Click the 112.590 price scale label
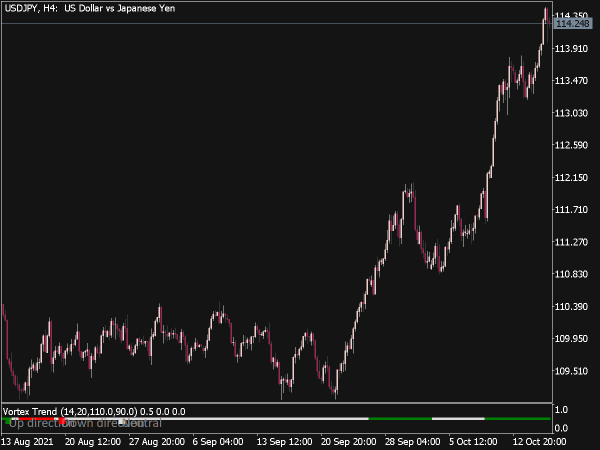This screenshot has height=450, width=600. 571,145
